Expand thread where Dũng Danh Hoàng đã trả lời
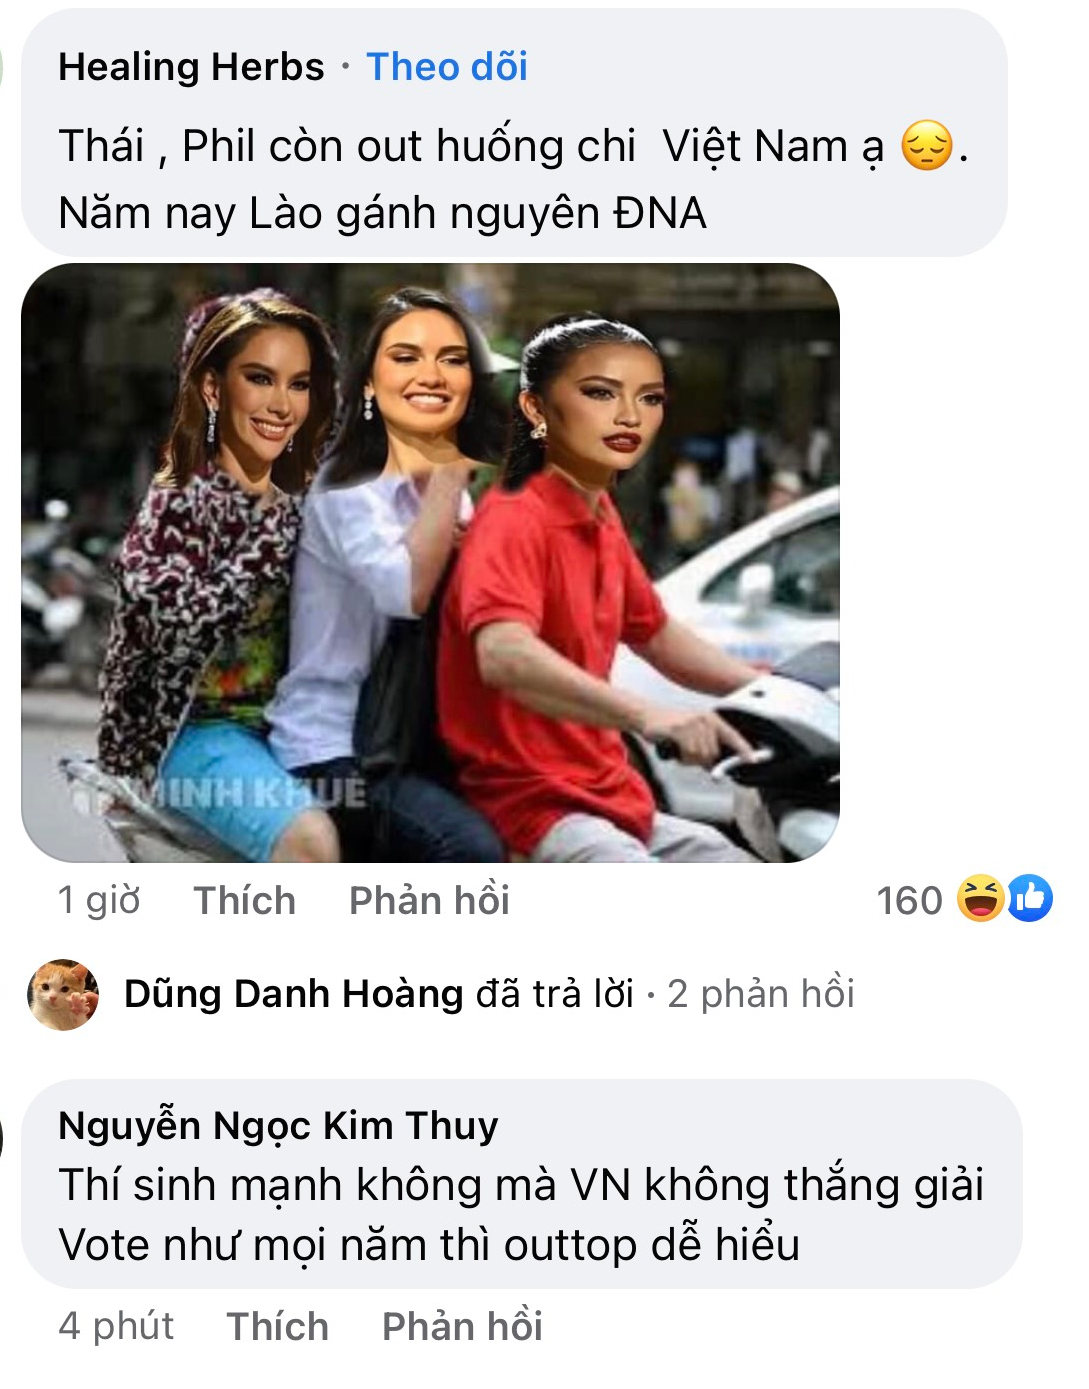This screenshot has width=1089, height=1389. click(555, 994)
